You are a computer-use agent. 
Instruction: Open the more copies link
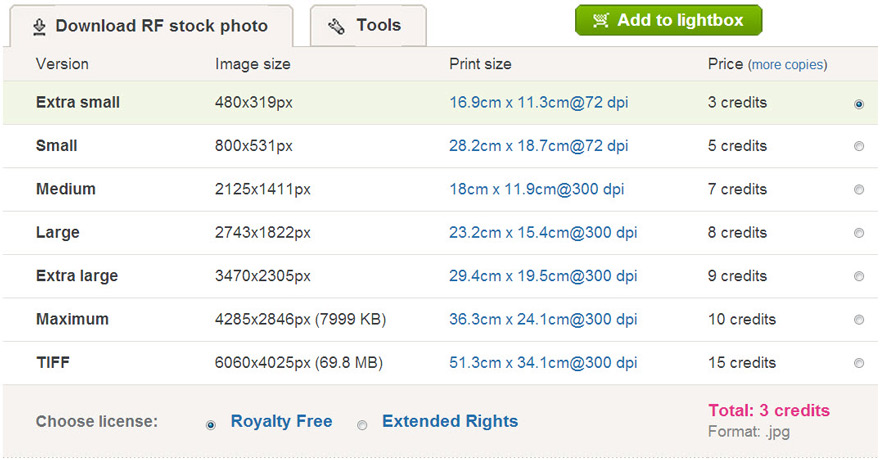click(788, 65)
